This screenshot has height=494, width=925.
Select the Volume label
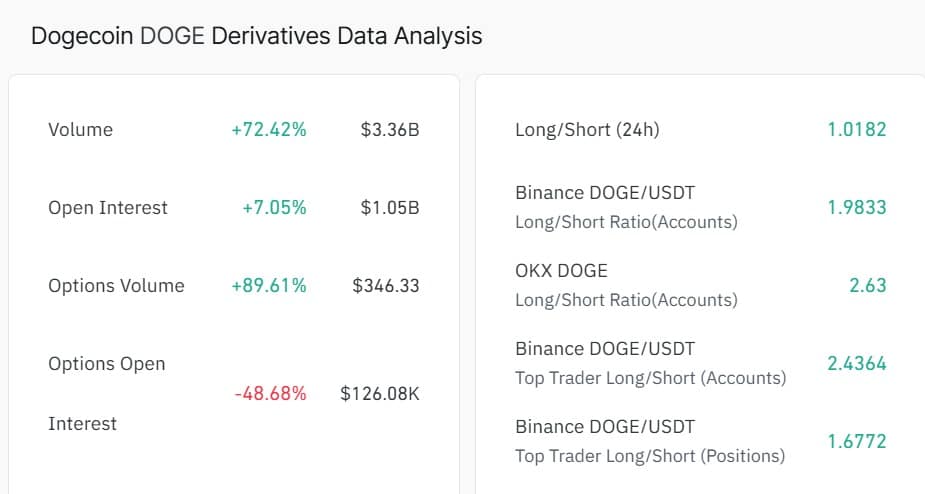80,130
